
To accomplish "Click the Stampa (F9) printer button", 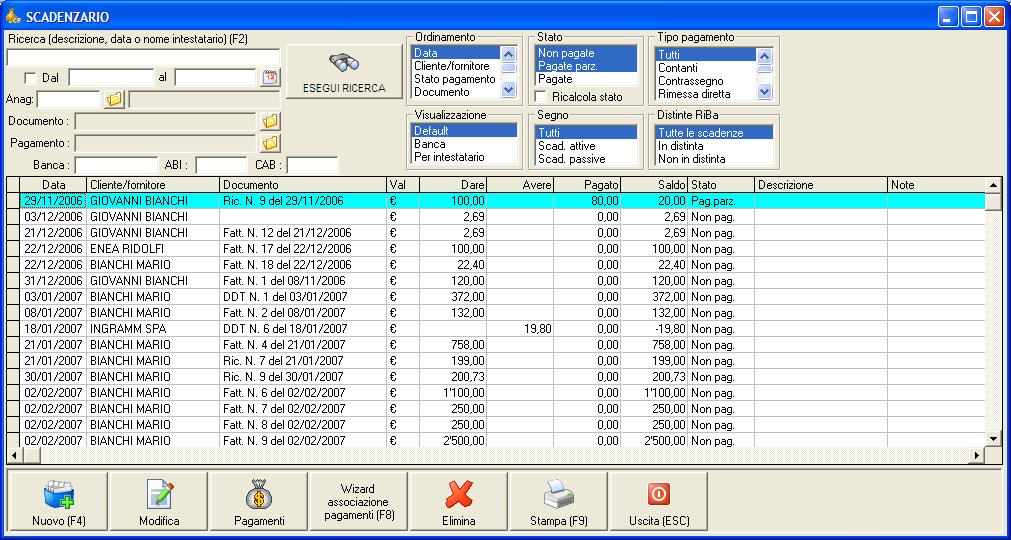I will pyautogui.click(x=558, y=501).
